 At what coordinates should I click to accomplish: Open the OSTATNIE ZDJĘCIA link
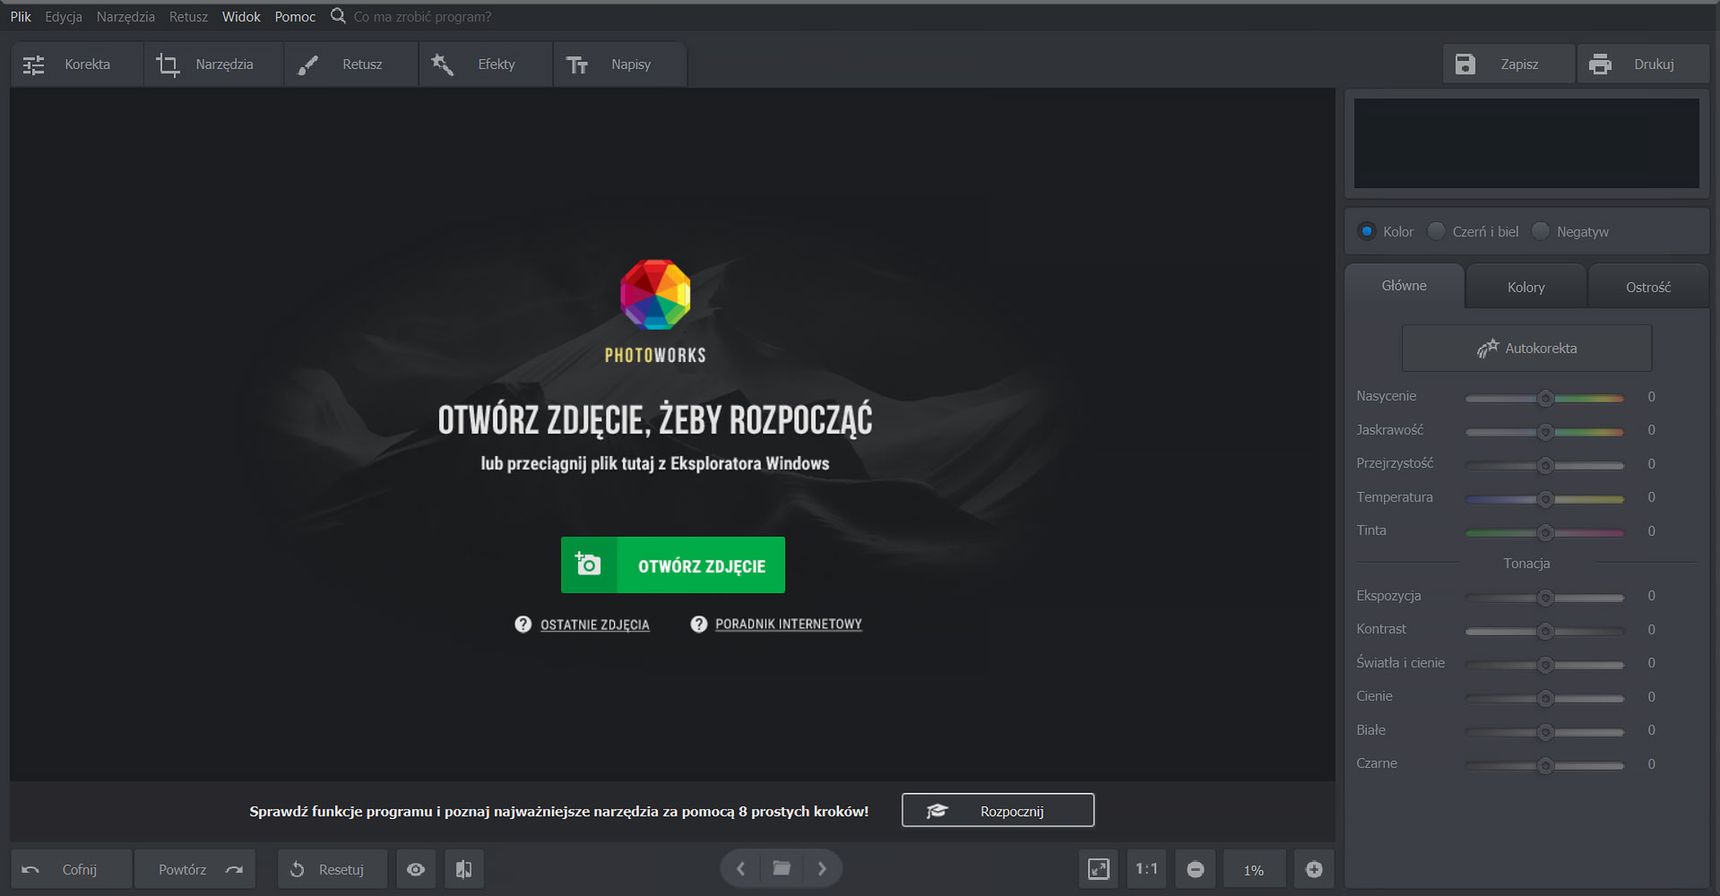pyautogui.click(x=595, y=625)
